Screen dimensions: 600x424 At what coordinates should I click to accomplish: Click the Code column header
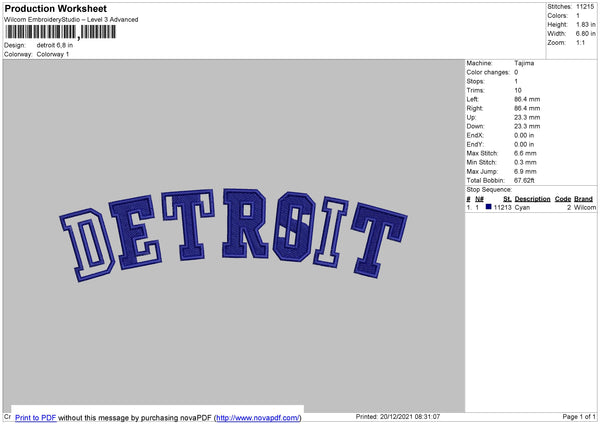(x=563, y=199)
